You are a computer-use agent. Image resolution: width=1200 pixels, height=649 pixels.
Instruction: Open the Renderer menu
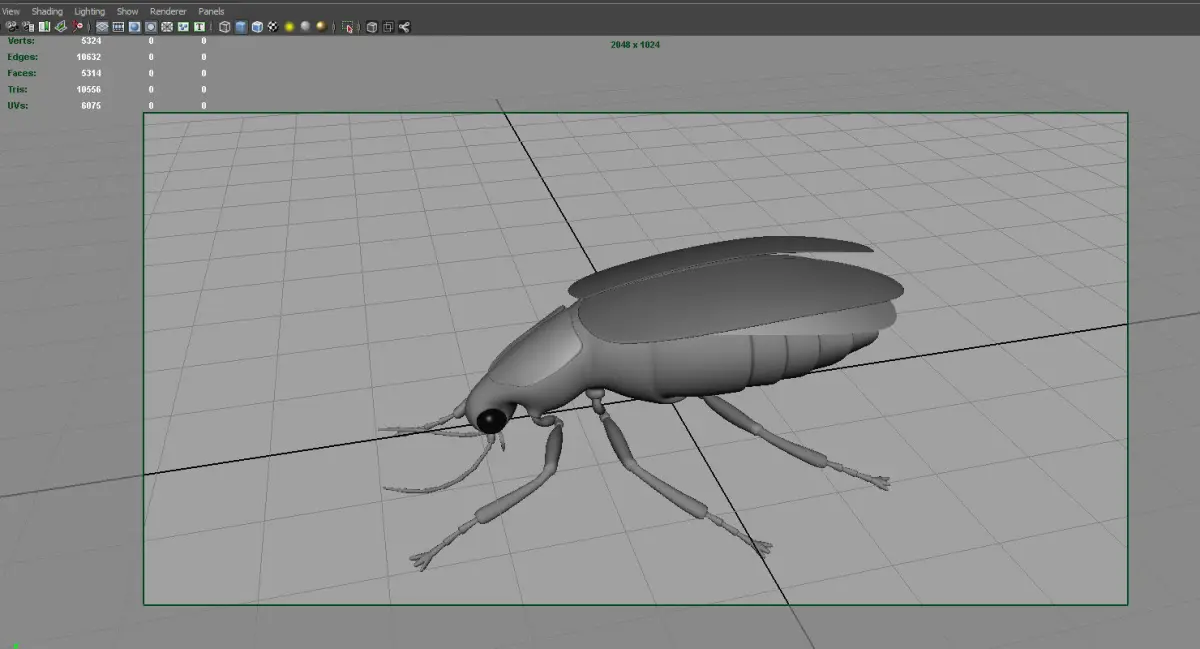click(168, 12)
